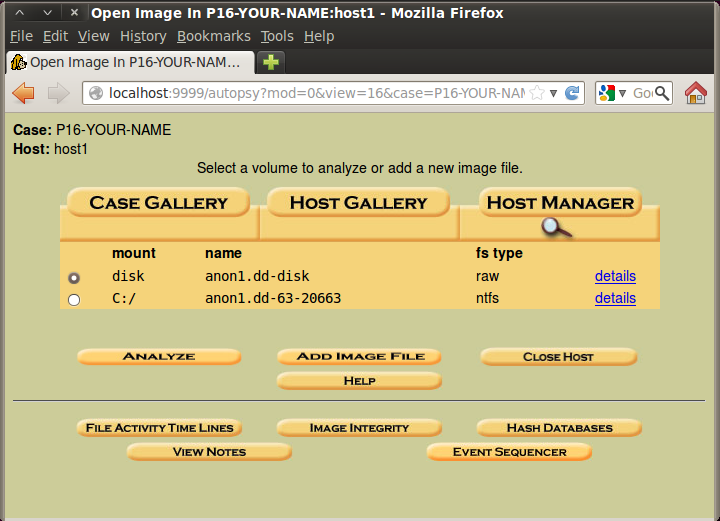Open Hash Databases
This screenshot has height=521, width=720.
[x=559, y=428]
